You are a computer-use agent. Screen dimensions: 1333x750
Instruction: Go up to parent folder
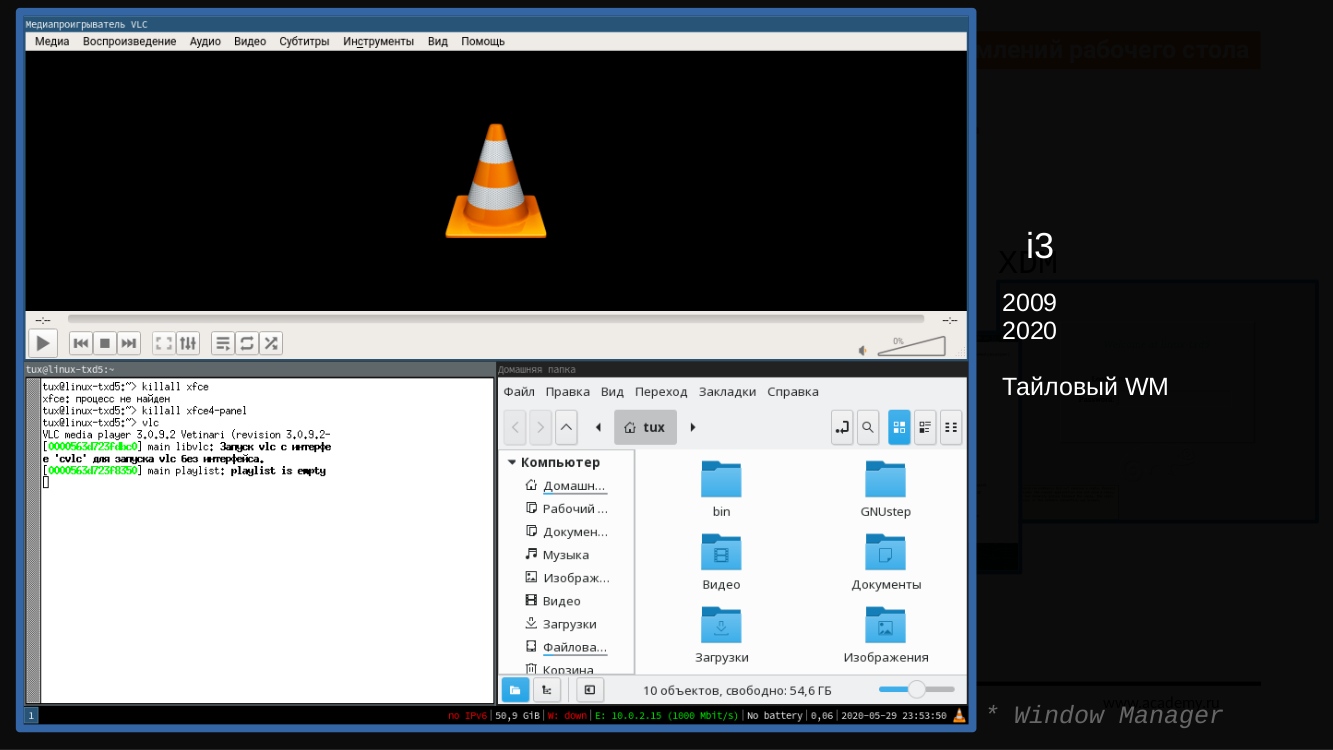click(x=566, y=427)
